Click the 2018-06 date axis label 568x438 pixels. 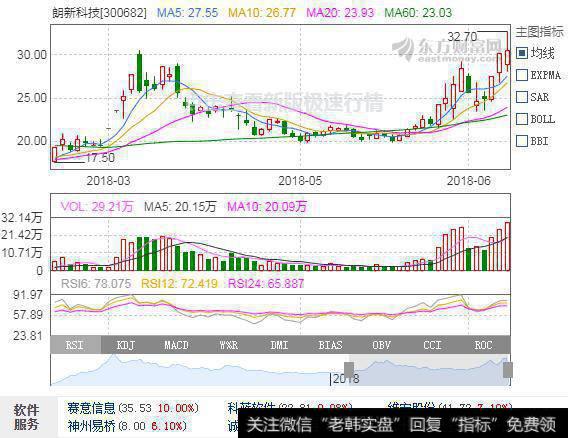468,180
